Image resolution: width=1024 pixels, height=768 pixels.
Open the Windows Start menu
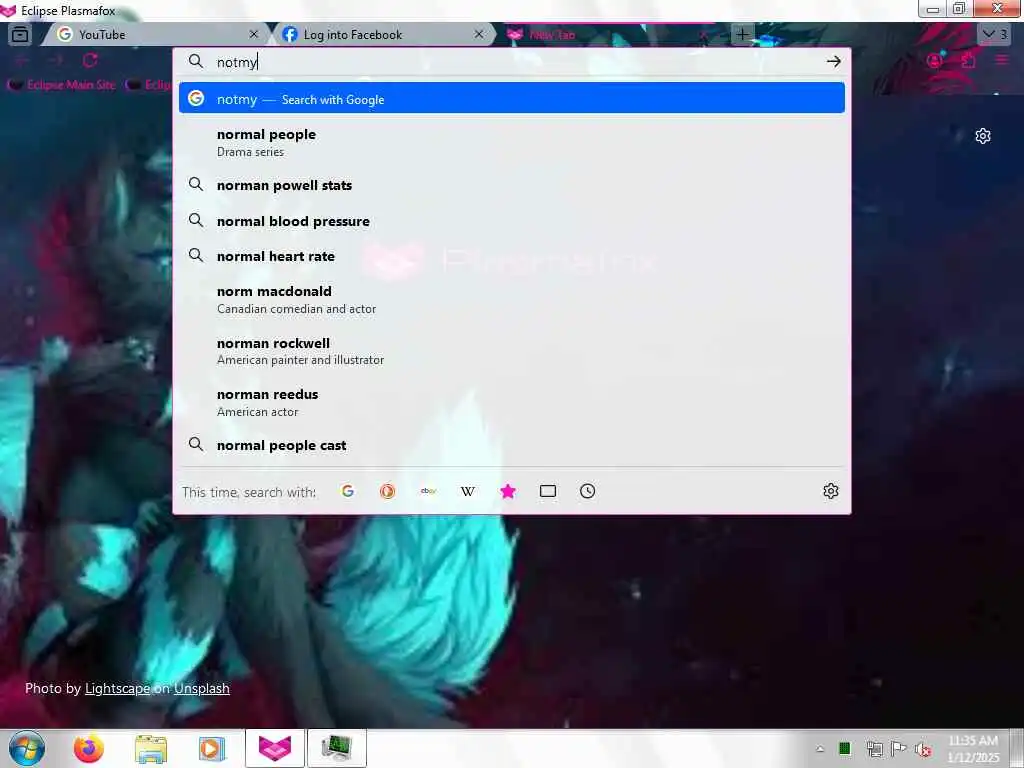point(27,748)
